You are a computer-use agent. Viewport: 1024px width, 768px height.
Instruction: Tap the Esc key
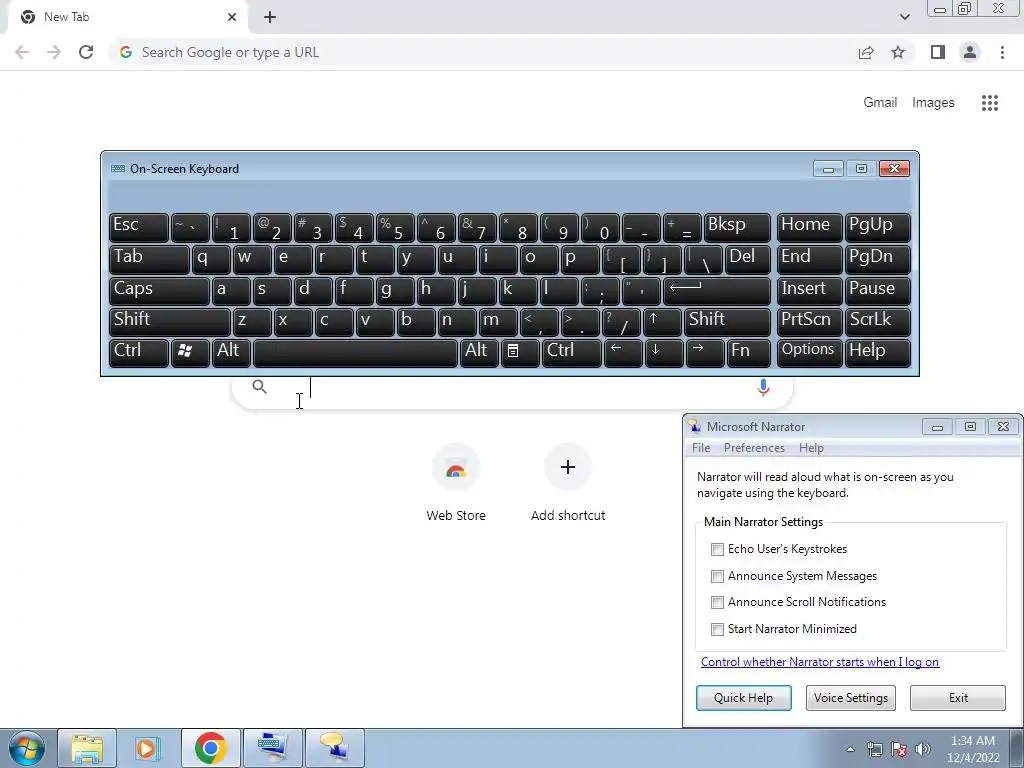[138, 227]
